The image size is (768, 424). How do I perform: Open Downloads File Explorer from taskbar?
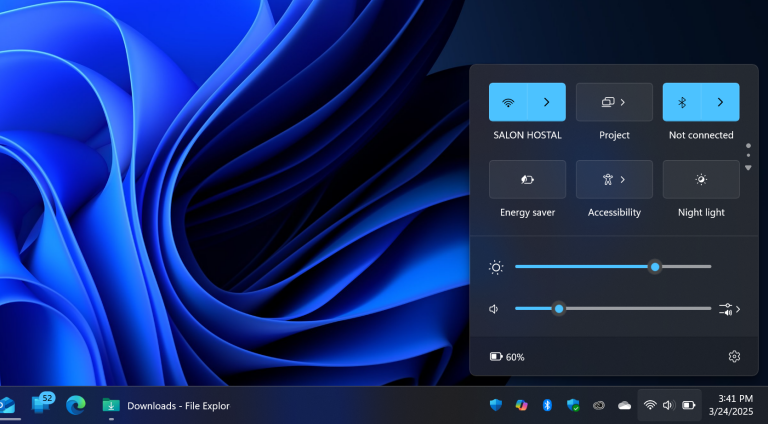pyautogui.click(x=166, y=405)
